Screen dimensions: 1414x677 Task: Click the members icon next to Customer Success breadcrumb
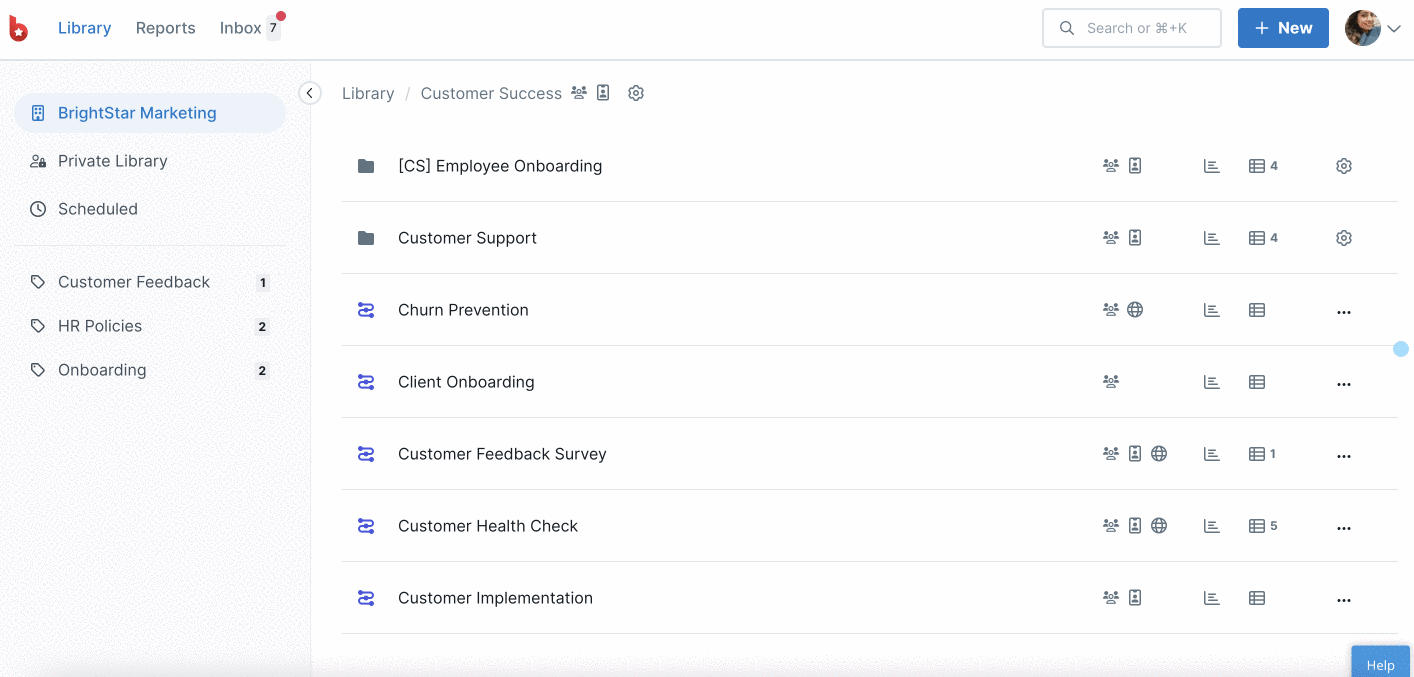point(579,93)
